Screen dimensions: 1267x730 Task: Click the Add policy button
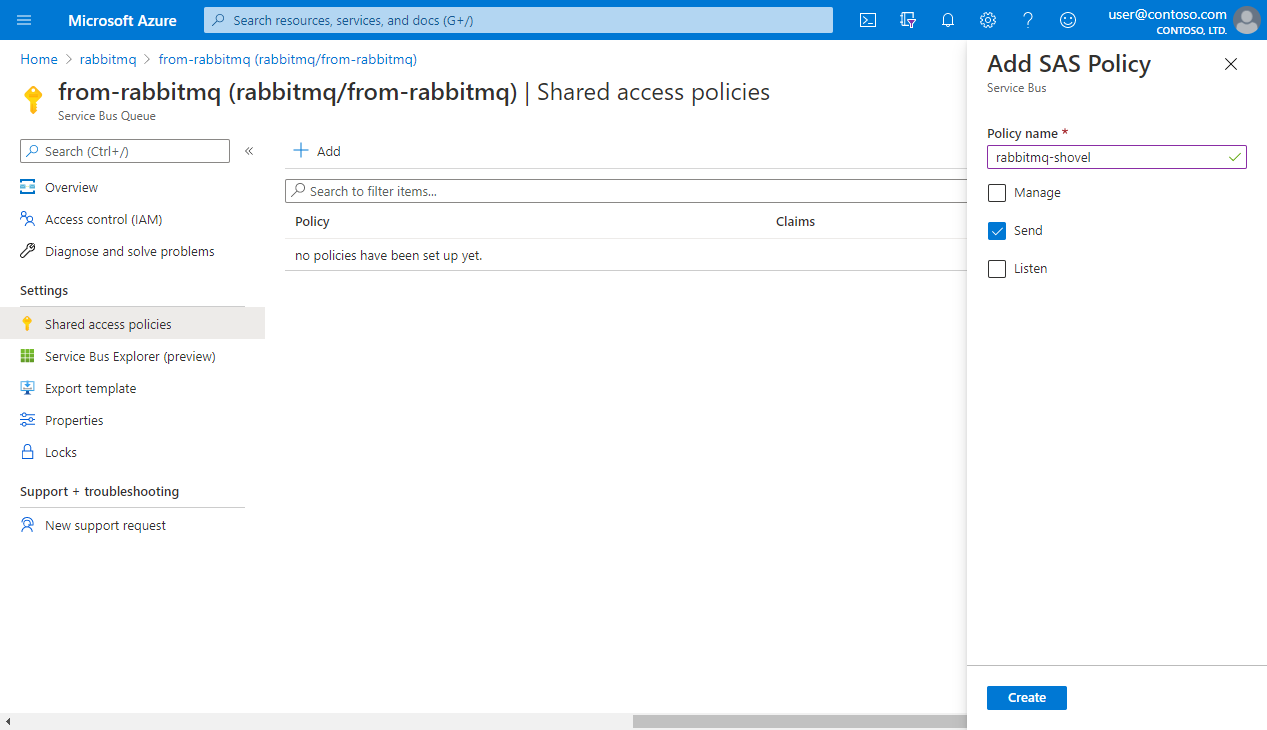[317, 151]
